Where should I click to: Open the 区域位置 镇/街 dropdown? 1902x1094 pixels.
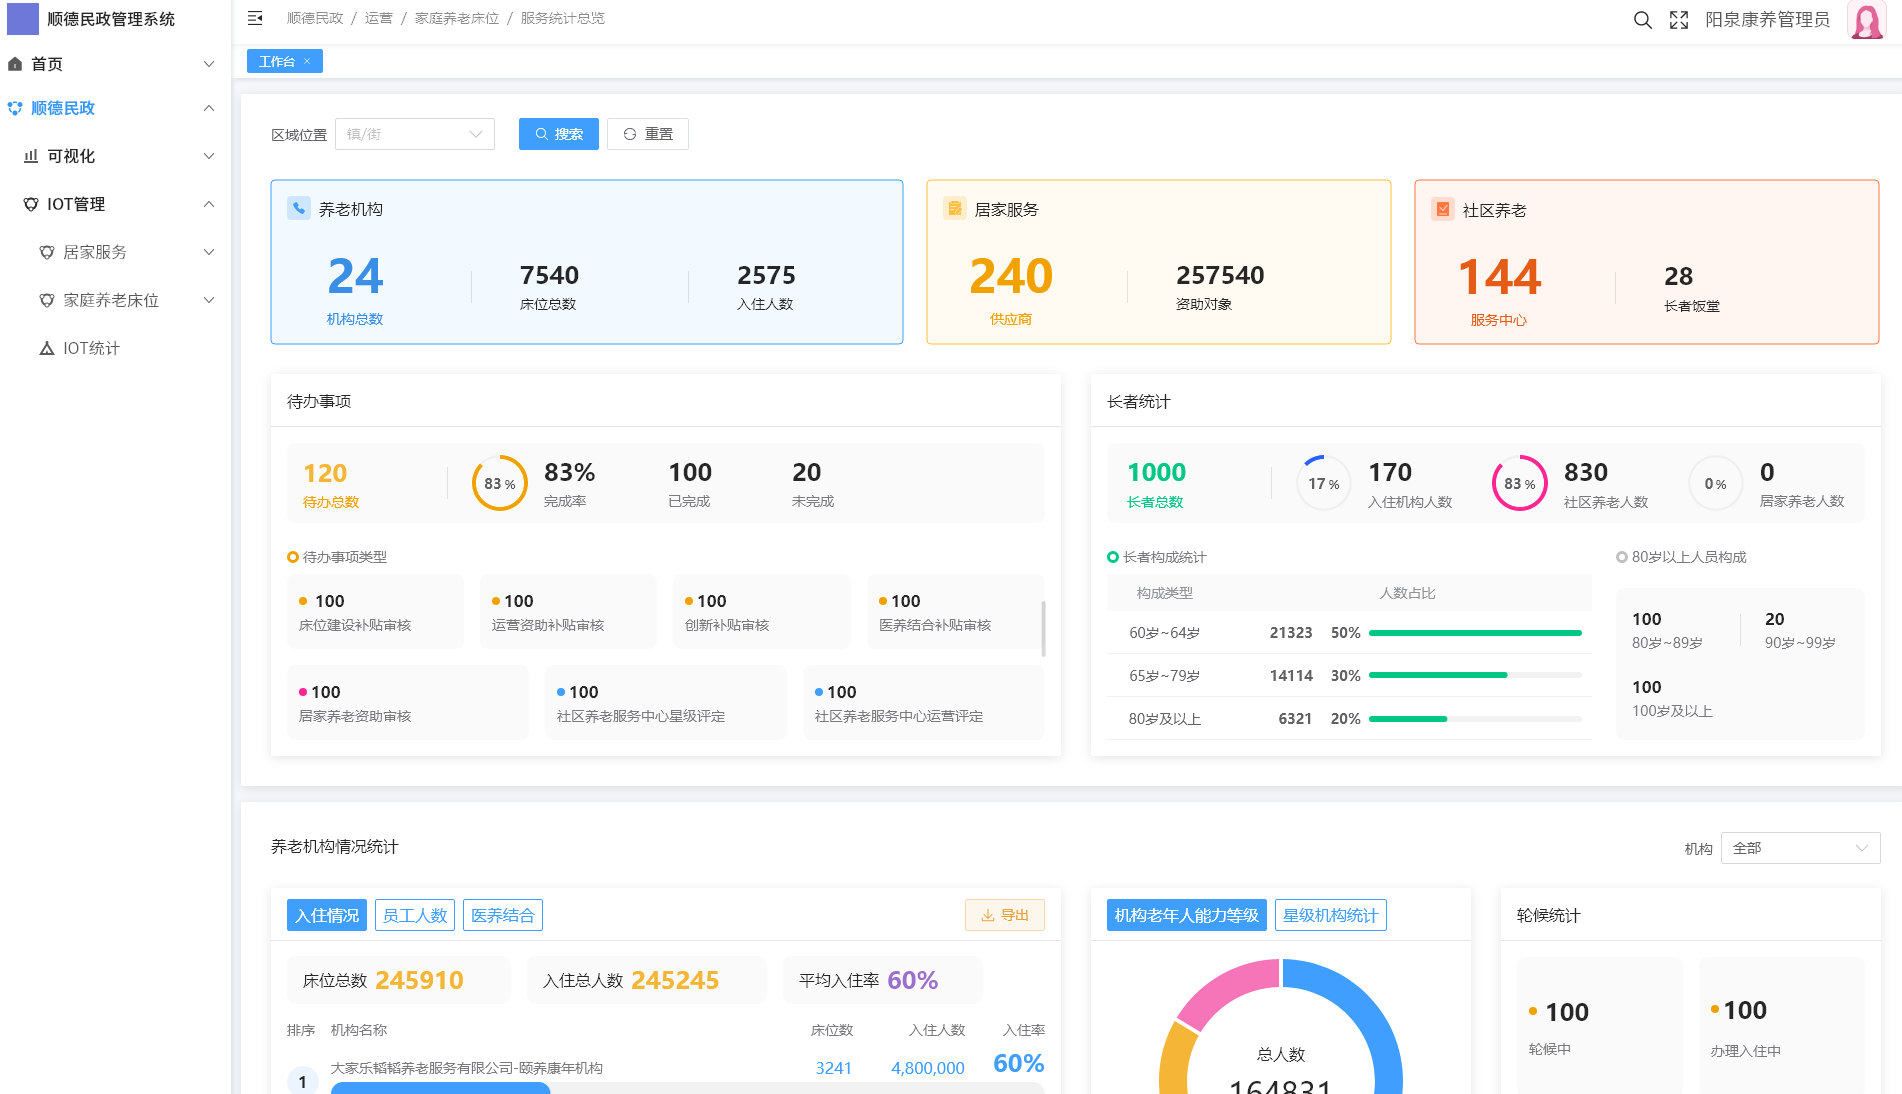coord(415,134)
